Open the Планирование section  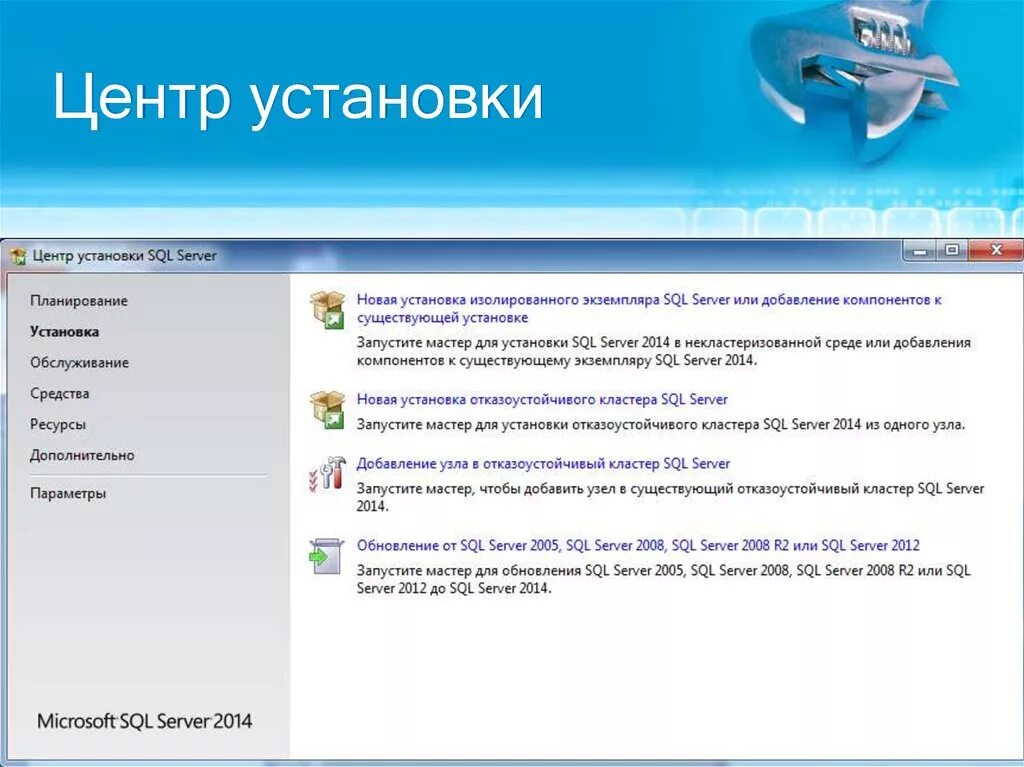[79, 301]
